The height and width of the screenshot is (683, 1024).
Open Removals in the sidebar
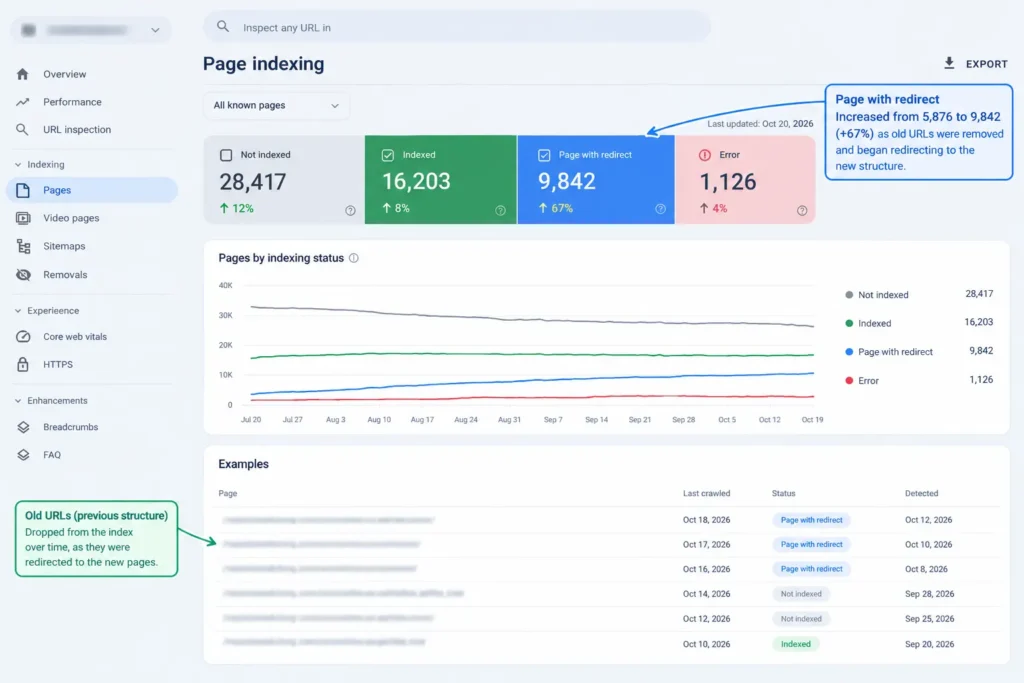click(65, 275)
